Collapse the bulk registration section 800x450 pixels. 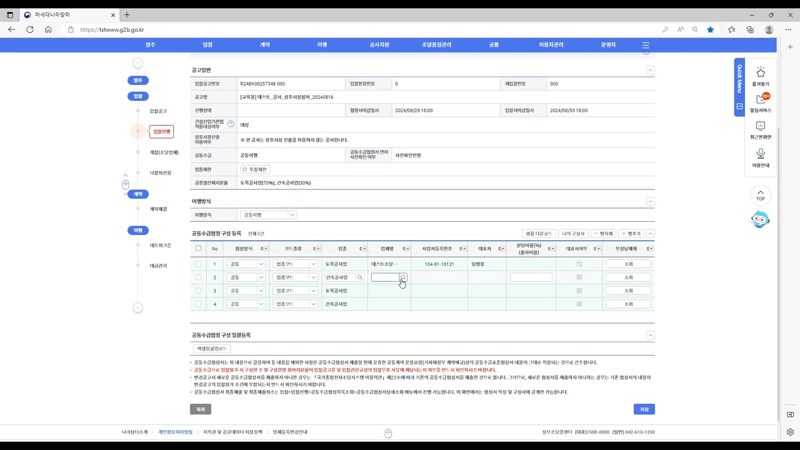tap(650, 335)
